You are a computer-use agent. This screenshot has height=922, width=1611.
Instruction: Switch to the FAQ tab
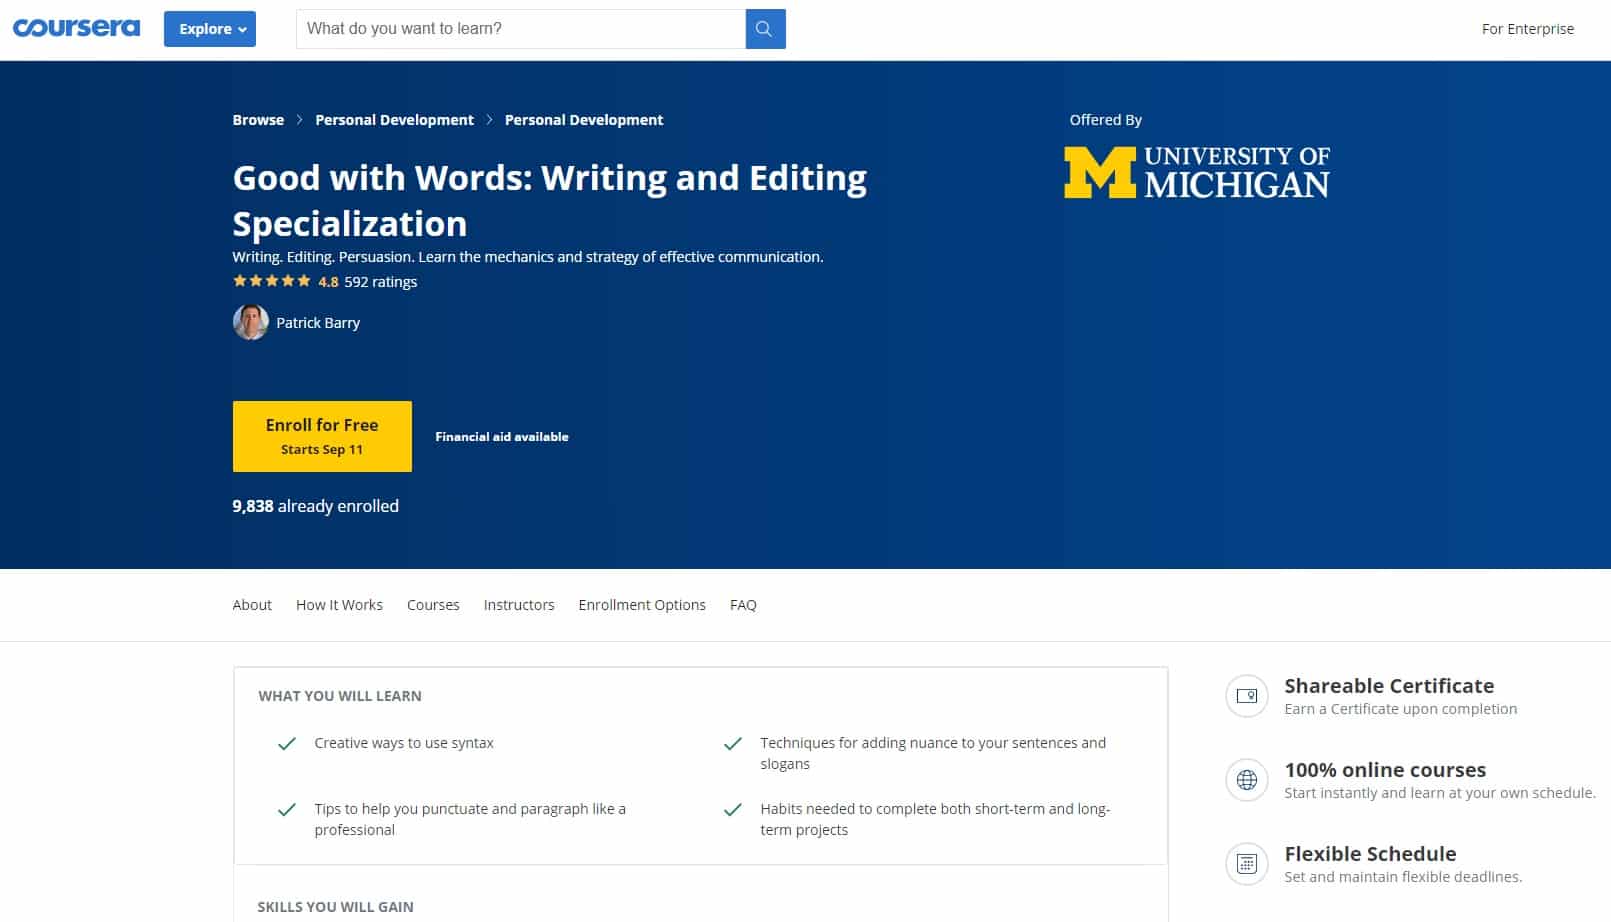coord(743,605)
